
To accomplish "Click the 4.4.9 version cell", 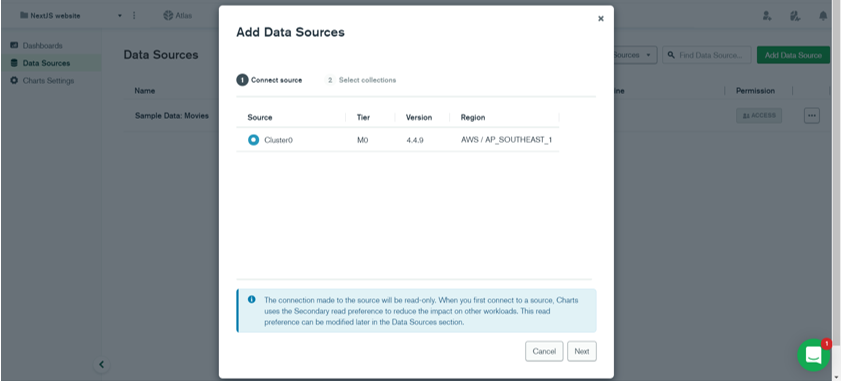I will point(414,140).
